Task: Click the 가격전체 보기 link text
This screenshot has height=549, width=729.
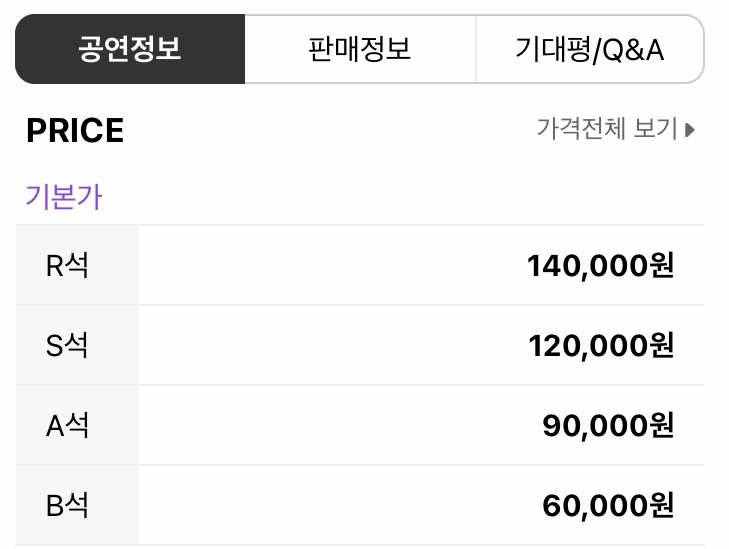Action: [x=607, y=129]
